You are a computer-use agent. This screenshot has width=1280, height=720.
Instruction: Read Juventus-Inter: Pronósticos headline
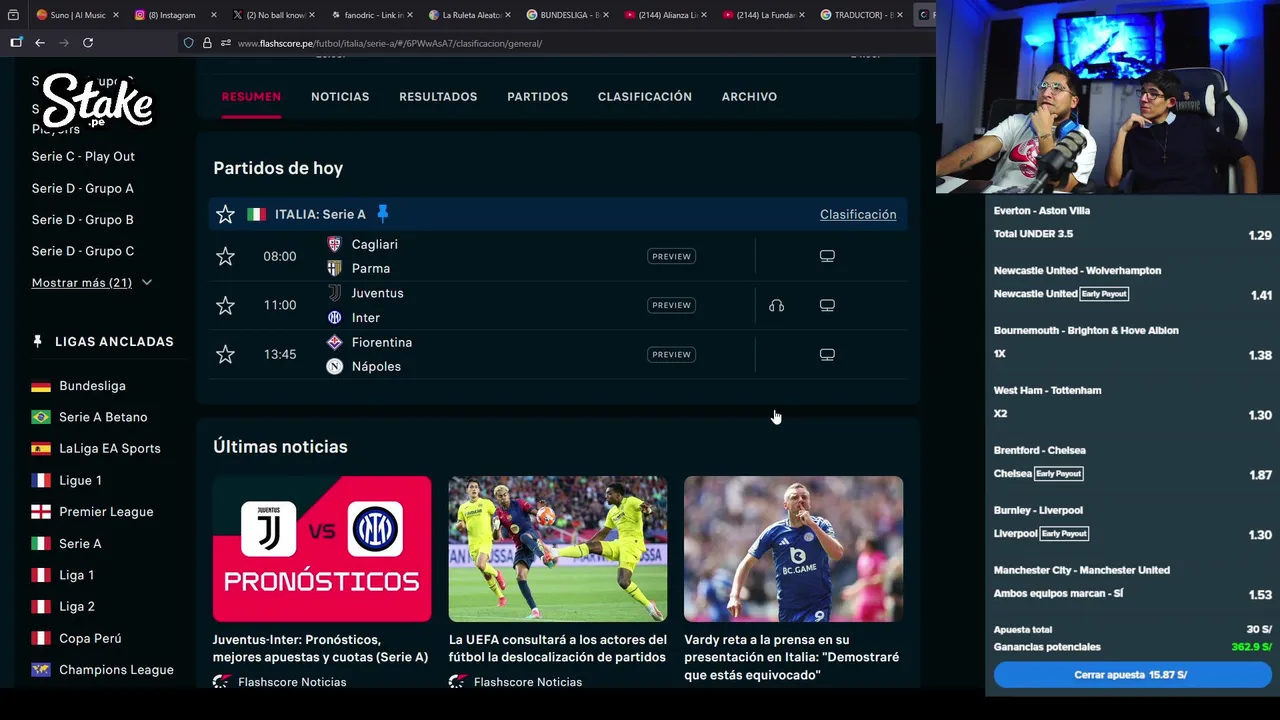[320, 649]
